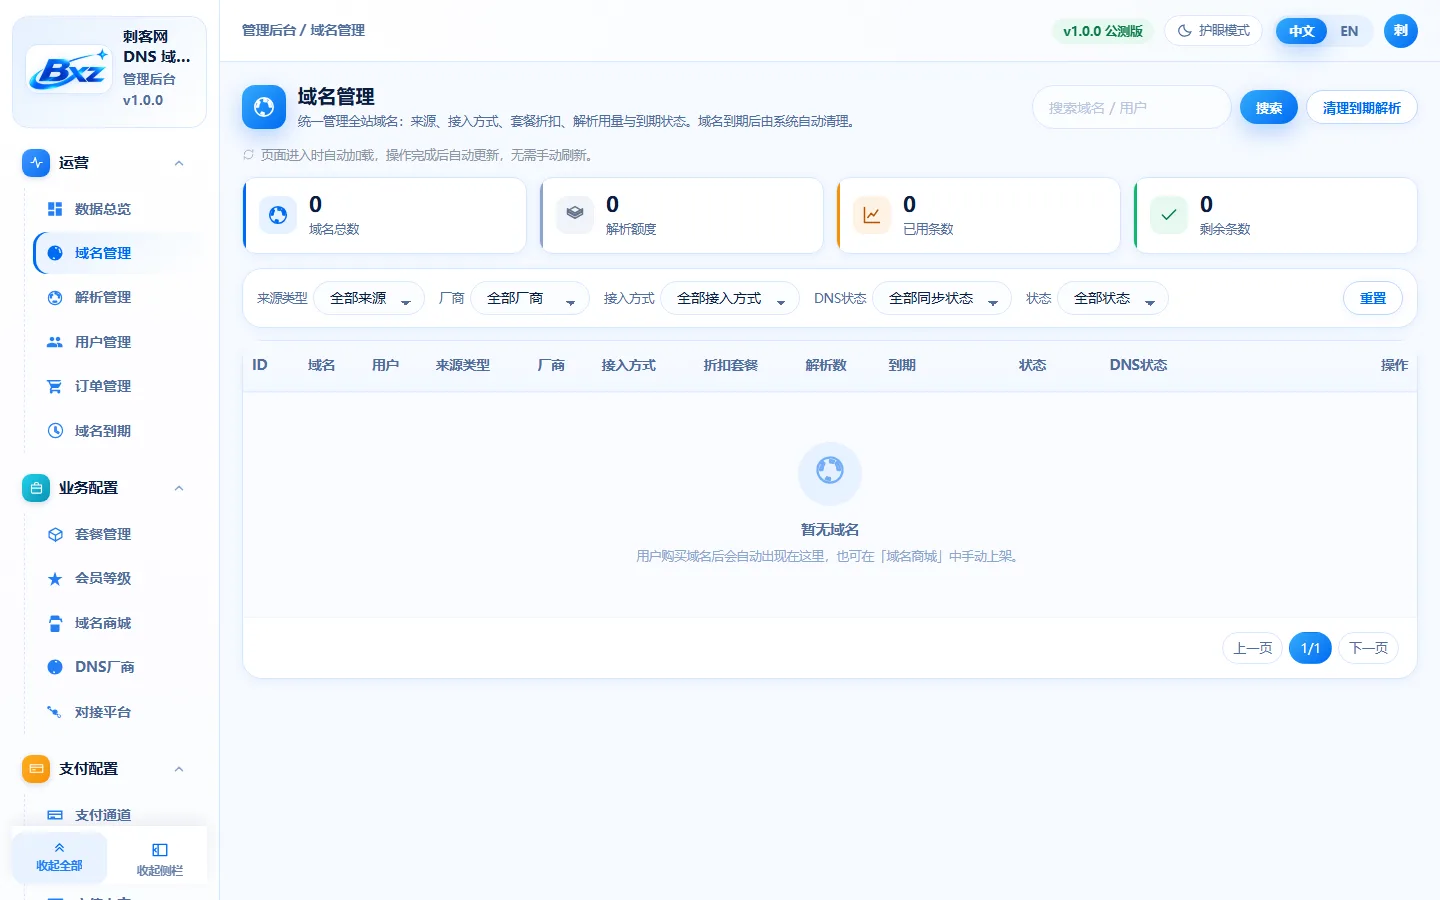Open 解析管理 in the sidebar
This screenshot has height=900, width=1440.
click(118, 297)
